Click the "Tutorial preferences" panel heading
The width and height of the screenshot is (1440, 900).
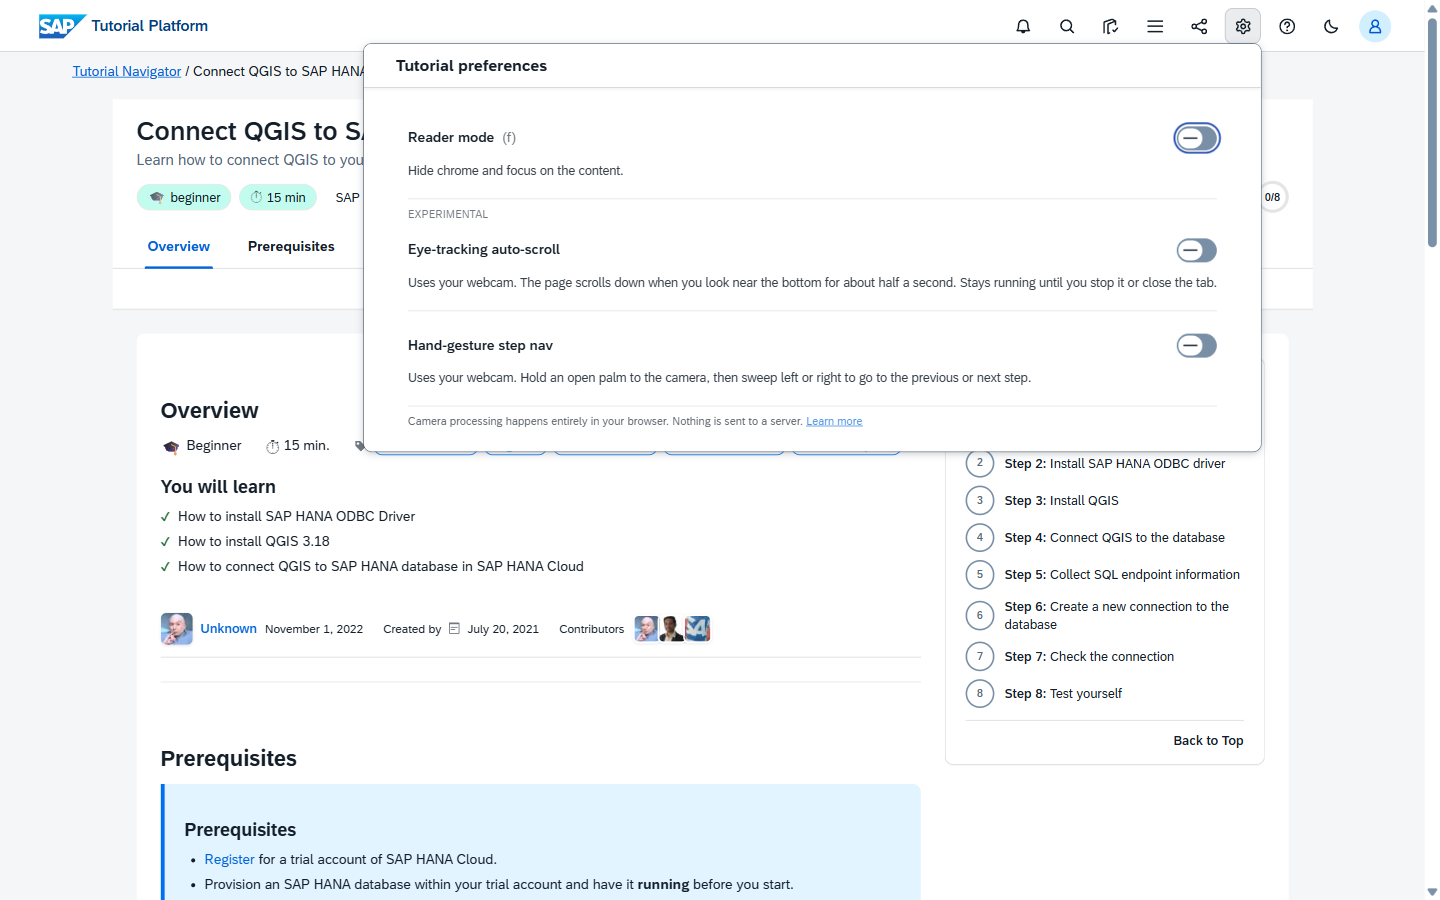coord(471,66)
